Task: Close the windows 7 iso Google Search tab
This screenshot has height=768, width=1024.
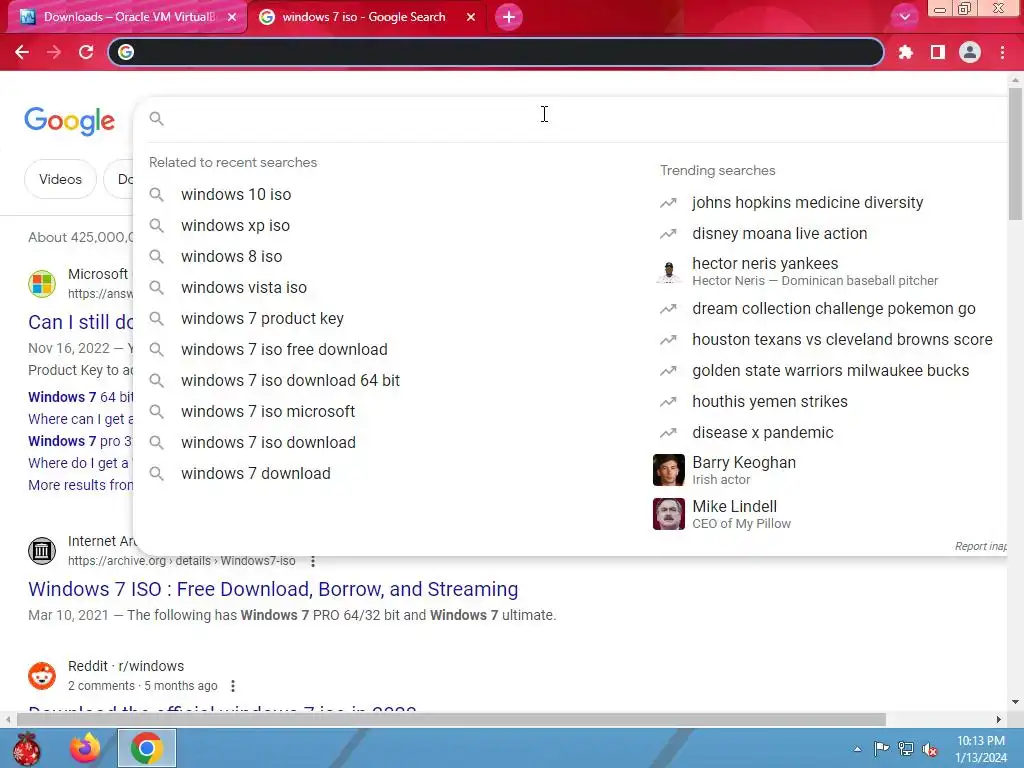Action: point(471,17)
